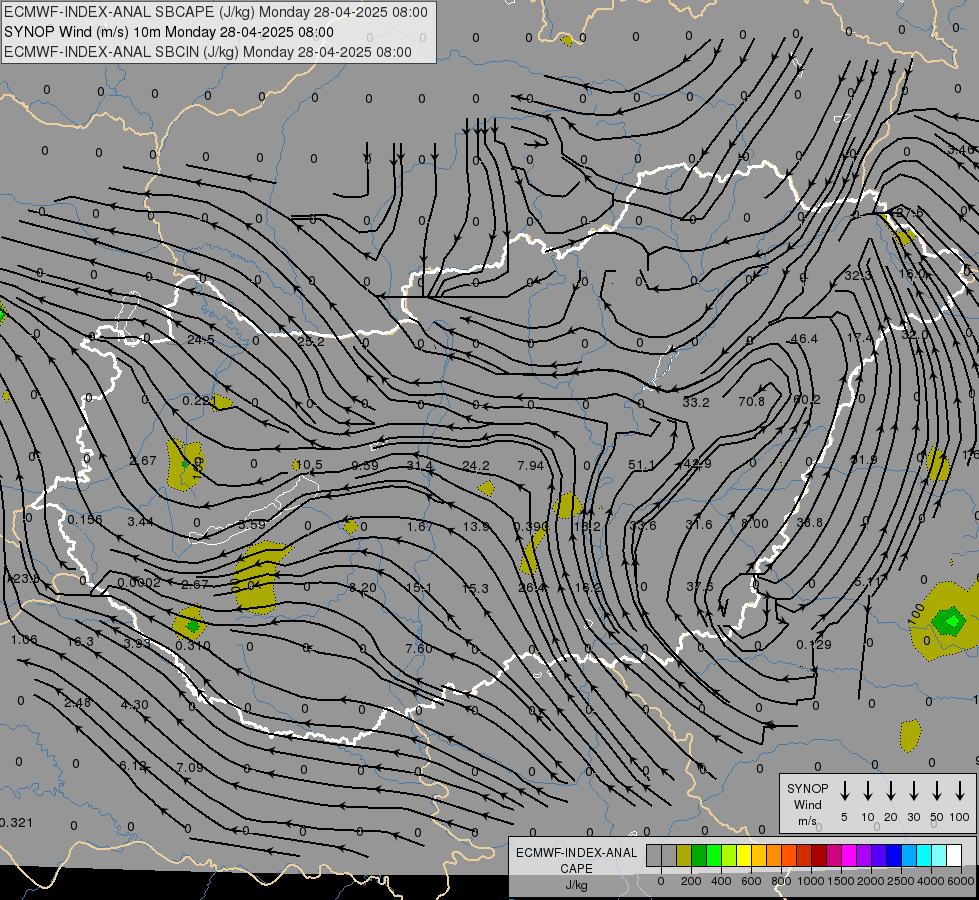Click the 24.5 value on the map
Image resolution: width=979 pixels, height=900 pixels.
tap(201, 340)
